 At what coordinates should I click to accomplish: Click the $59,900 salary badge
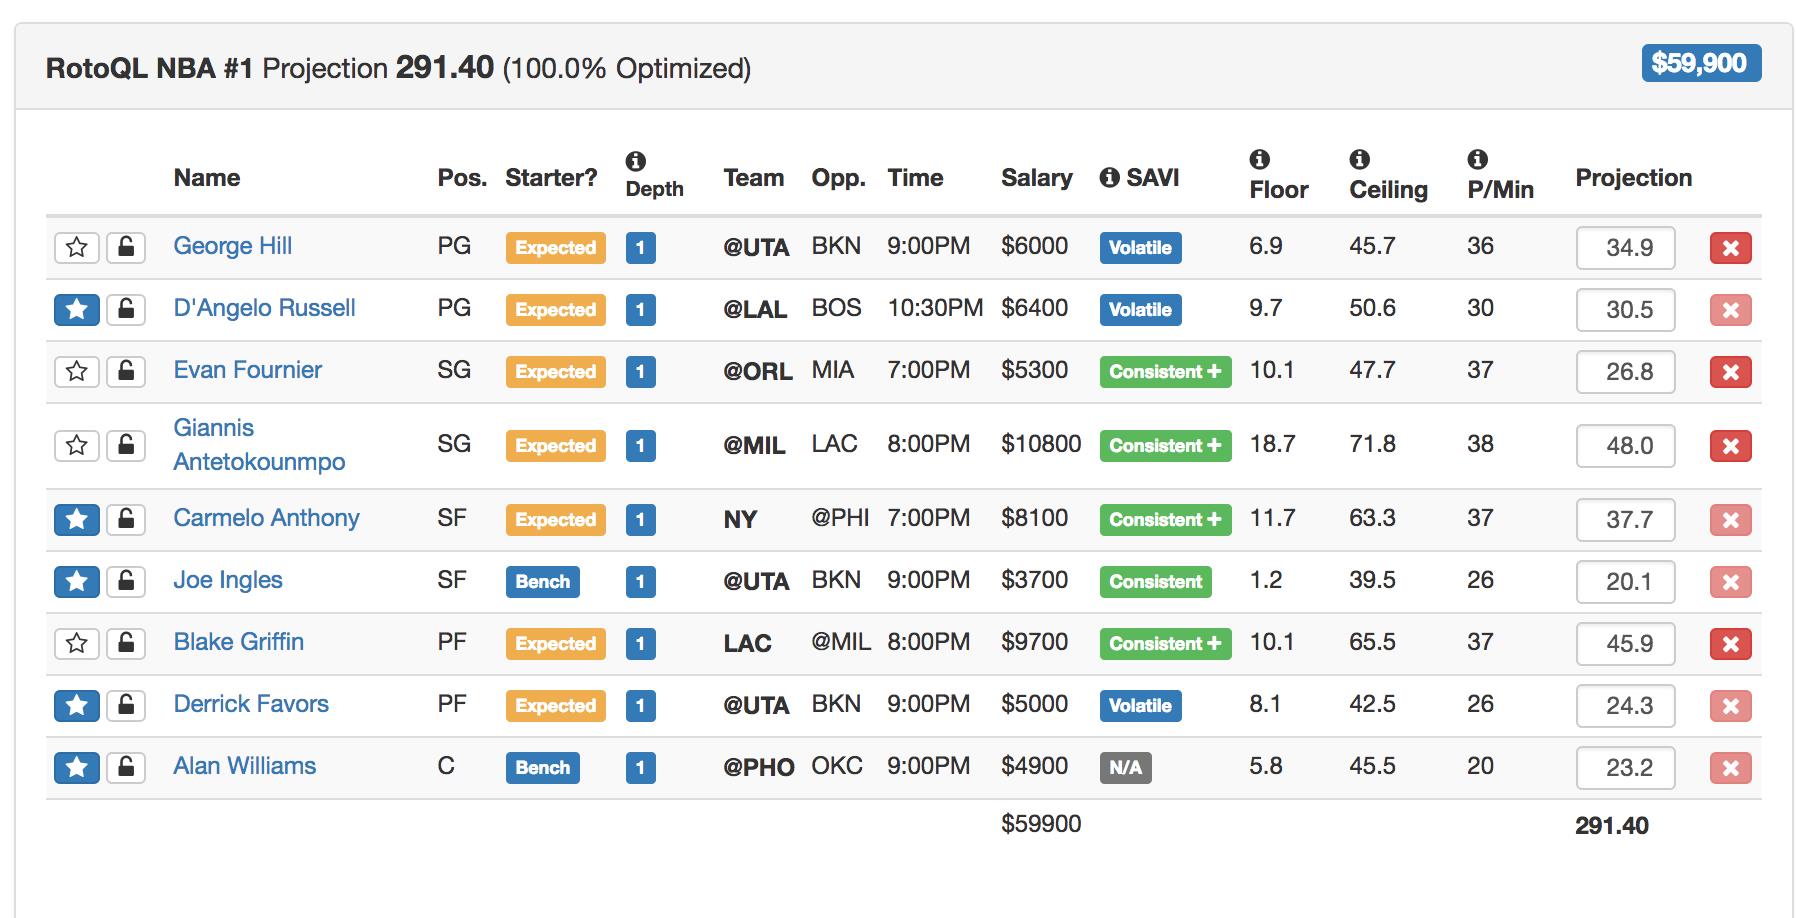(x=1701, y=63)
